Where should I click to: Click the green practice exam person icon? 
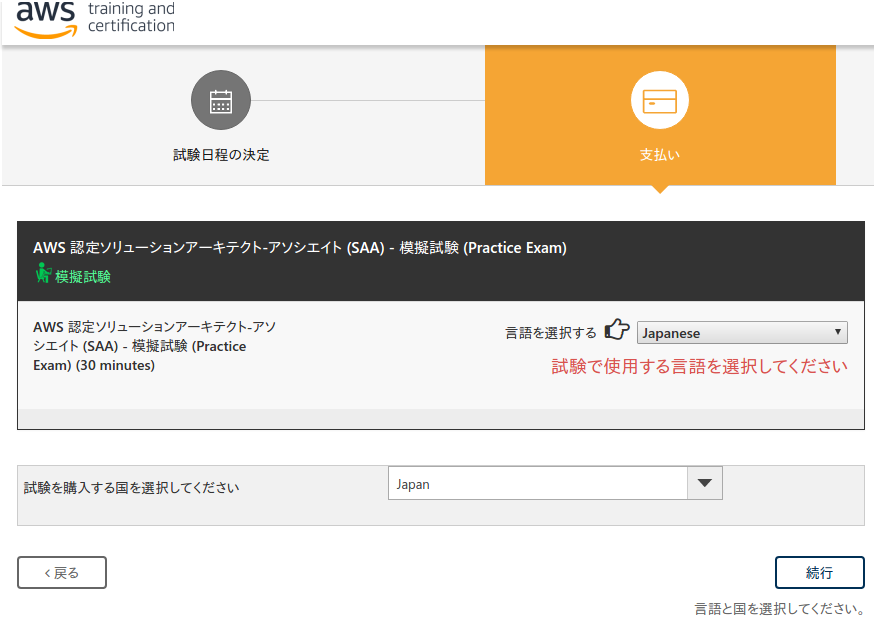[x=43, y=273]
